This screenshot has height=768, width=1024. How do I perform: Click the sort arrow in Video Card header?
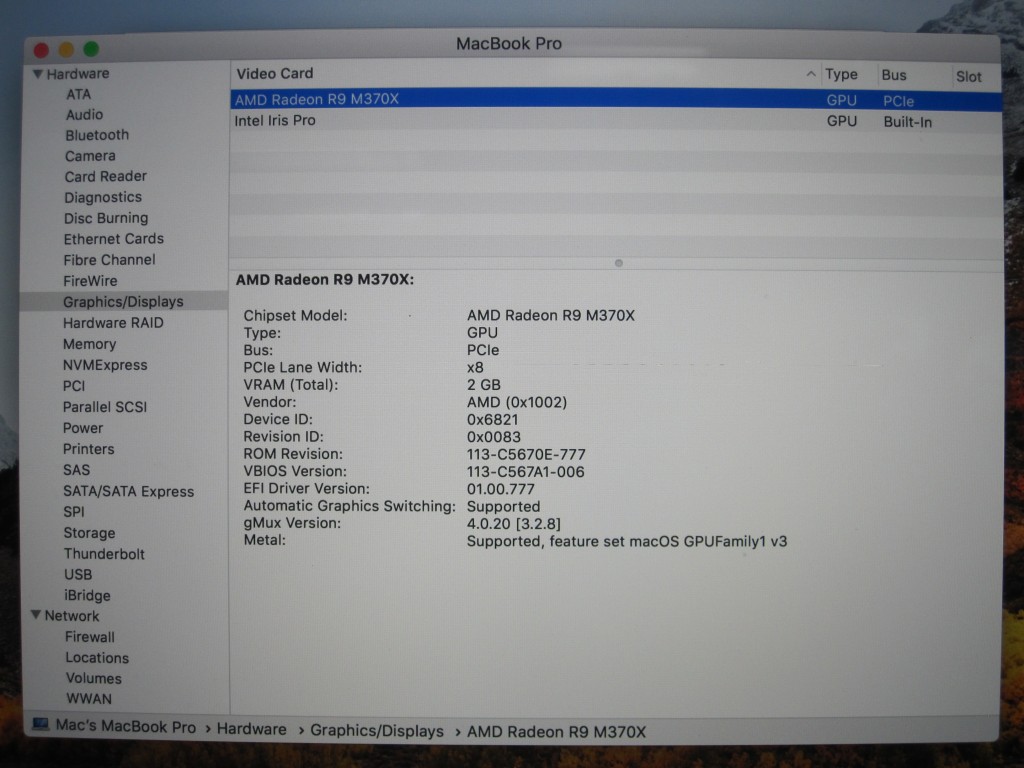tap(810, 74)
